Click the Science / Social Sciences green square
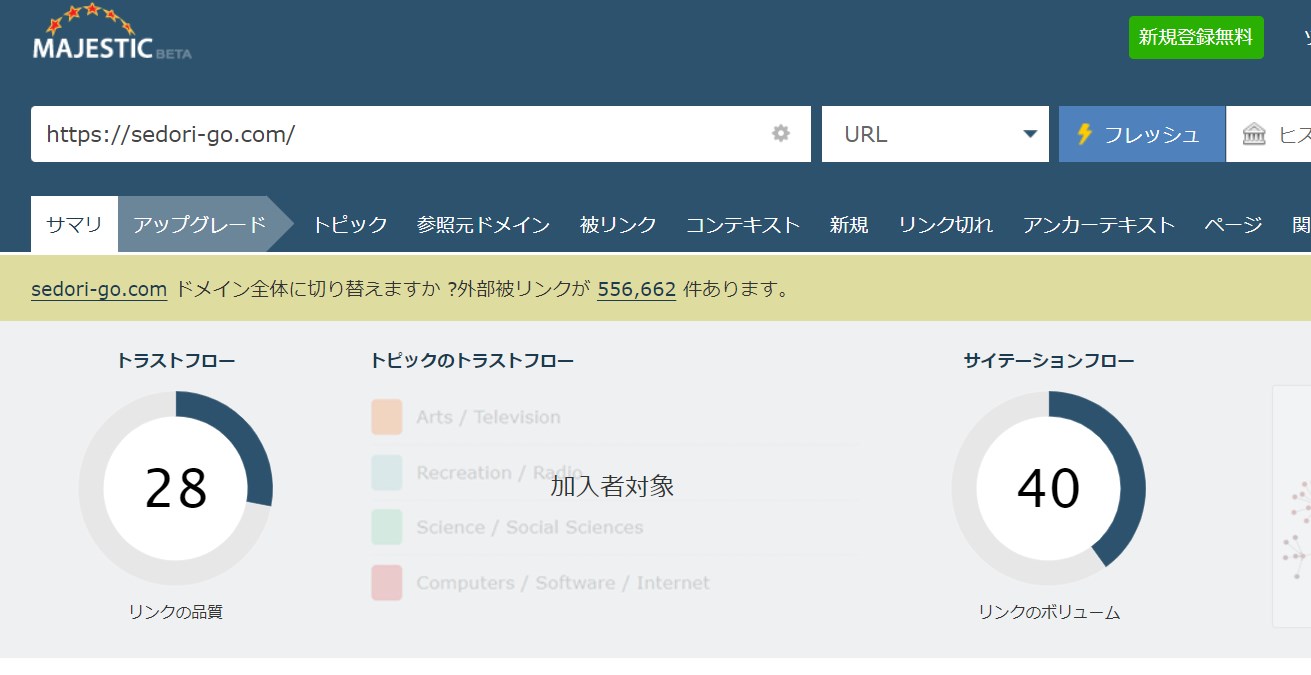 point(387,527)
